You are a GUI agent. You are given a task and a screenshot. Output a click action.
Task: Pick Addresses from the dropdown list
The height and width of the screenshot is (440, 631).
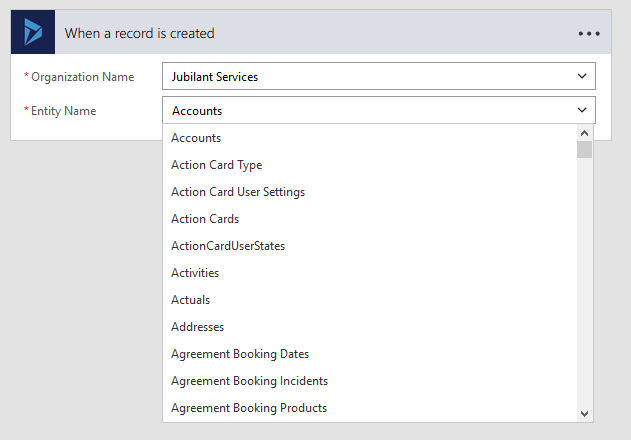(369, 326)
